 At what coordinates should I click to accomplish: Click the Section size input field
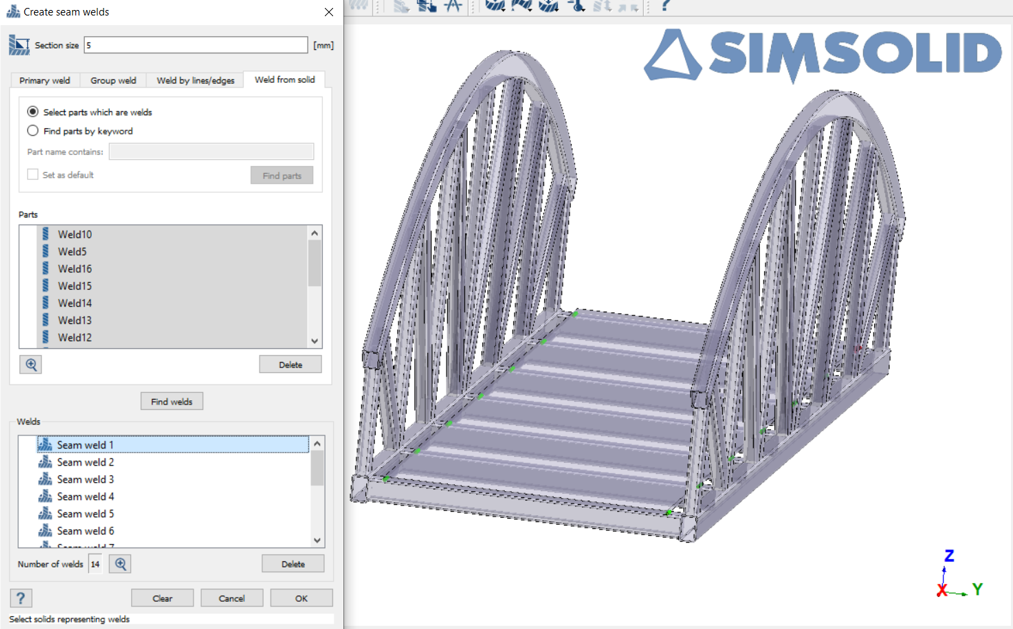tap(196, 45)
